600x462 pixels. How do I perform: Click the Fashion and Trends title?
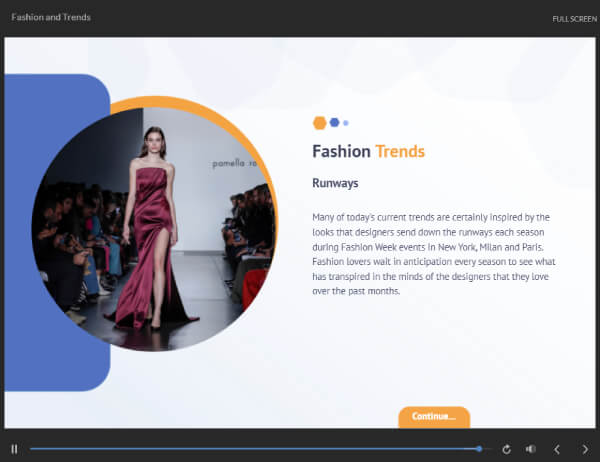(50, 18)
